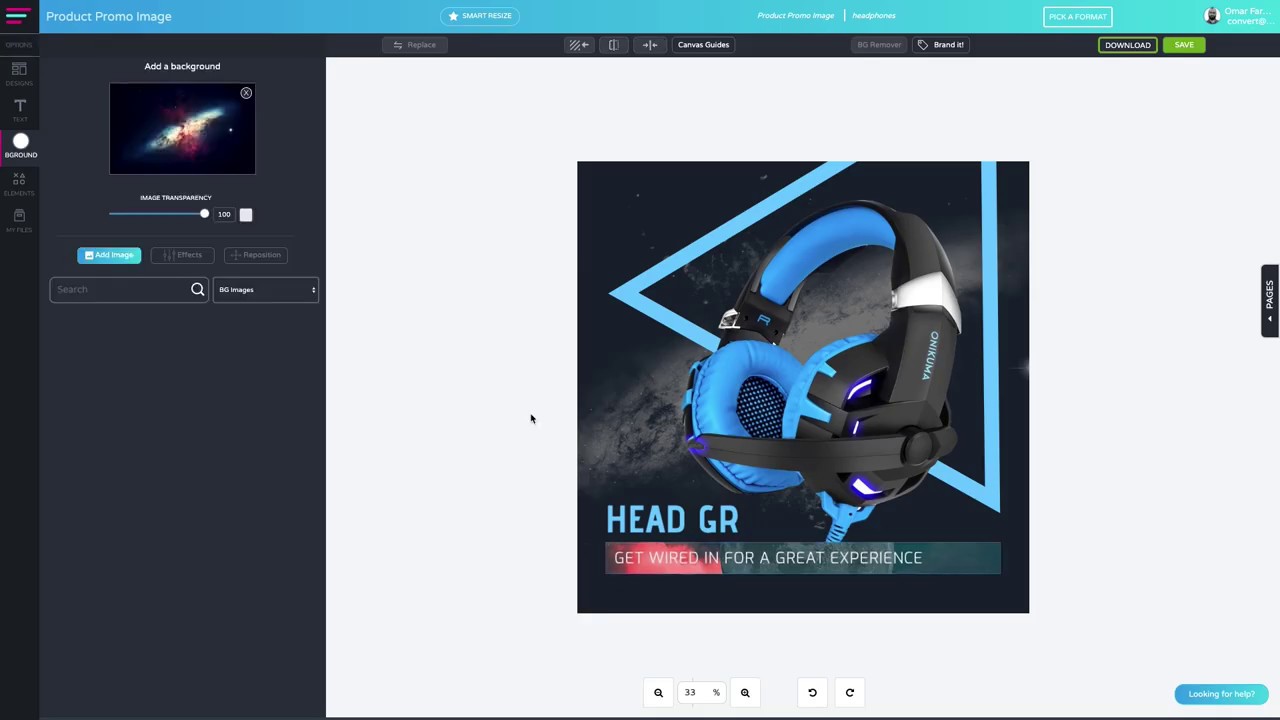Expand the Pages panel
Viewport: 1280px width, 720px height.
click(x=1268, y=300)
